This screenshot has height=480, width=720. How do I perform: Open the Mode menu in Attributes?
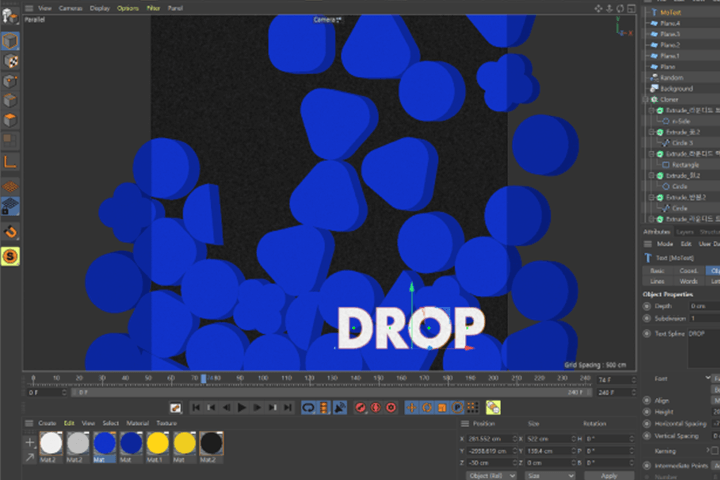[664, 244]
